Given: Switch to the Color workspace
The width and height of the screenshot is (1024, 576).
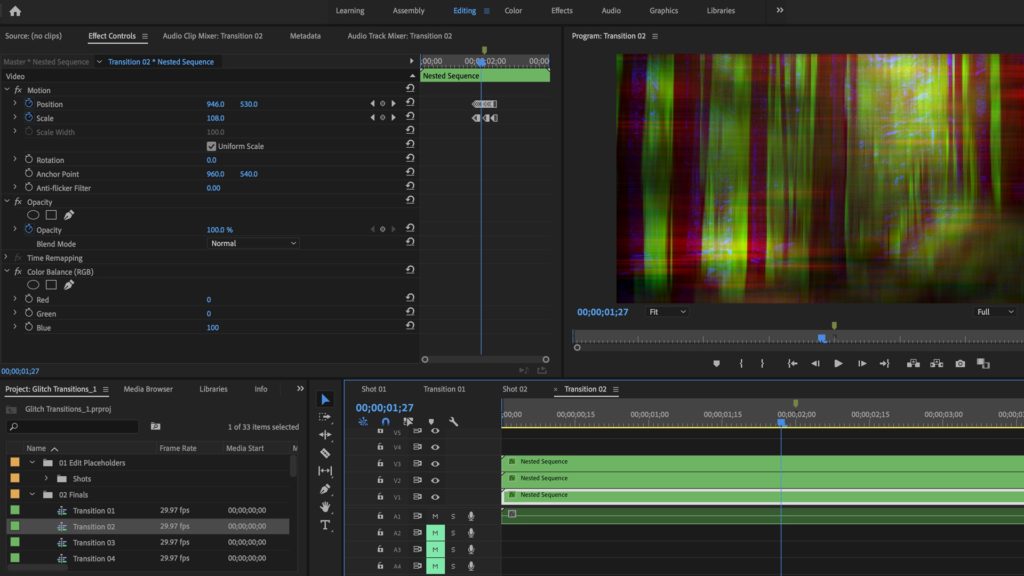Looking at the screenshot, I should click(x=513, y=11).
